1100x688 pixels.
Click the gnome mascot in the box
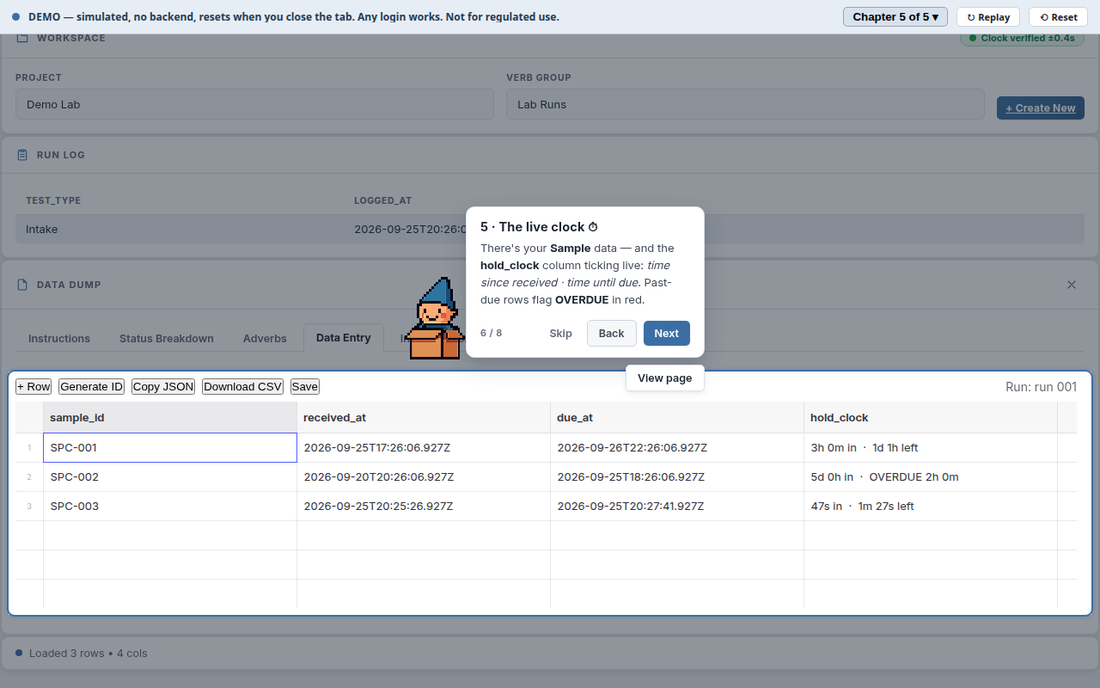pos(436,318)
